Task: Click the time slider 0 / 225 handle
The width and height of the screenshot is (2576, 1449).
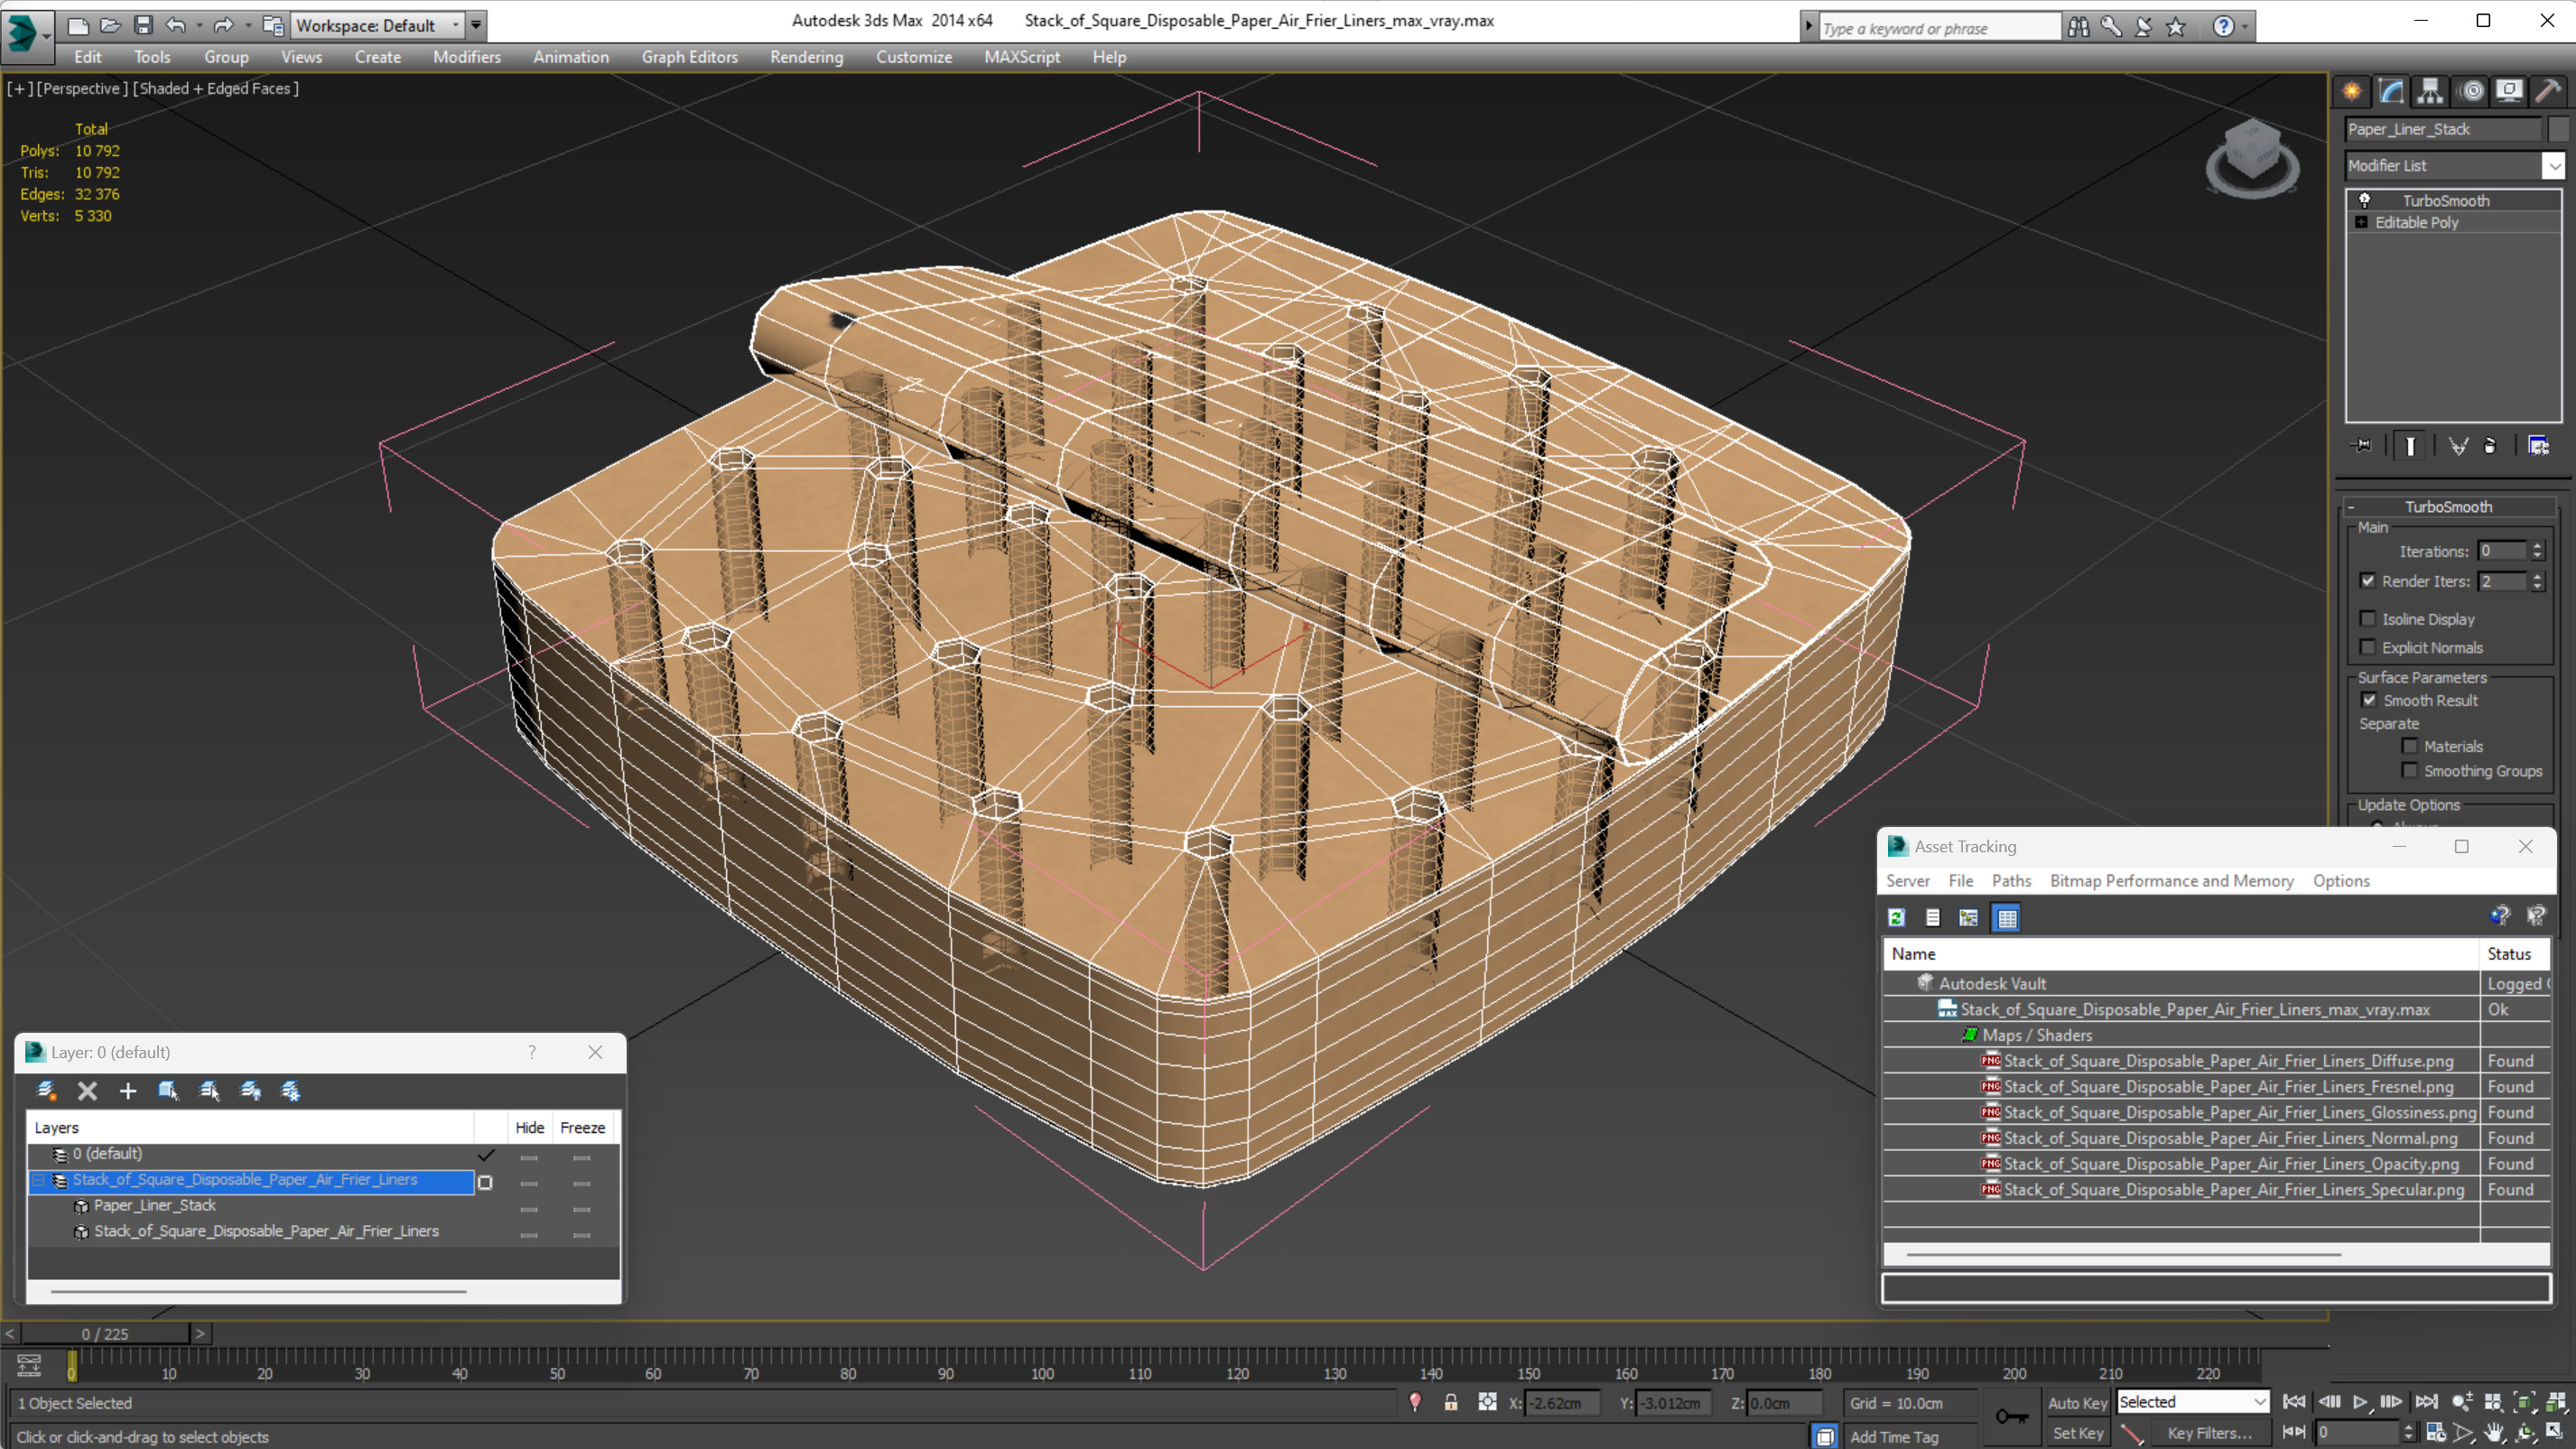Action: 105,1334
